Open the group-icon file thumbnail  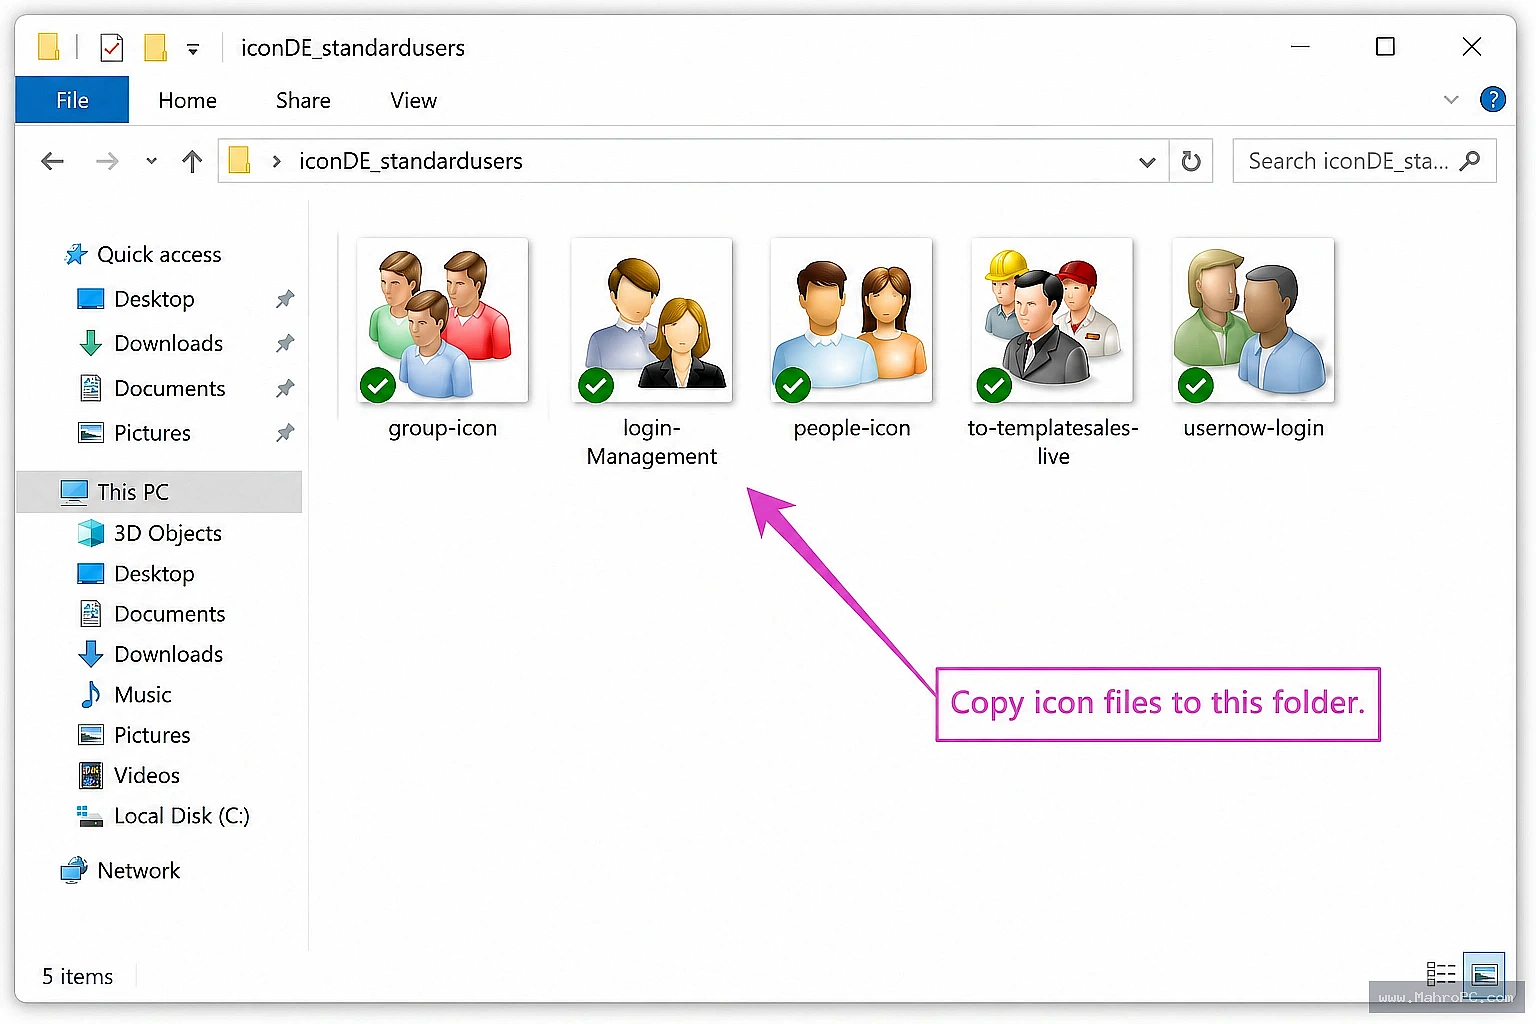(x=442, y=320)
